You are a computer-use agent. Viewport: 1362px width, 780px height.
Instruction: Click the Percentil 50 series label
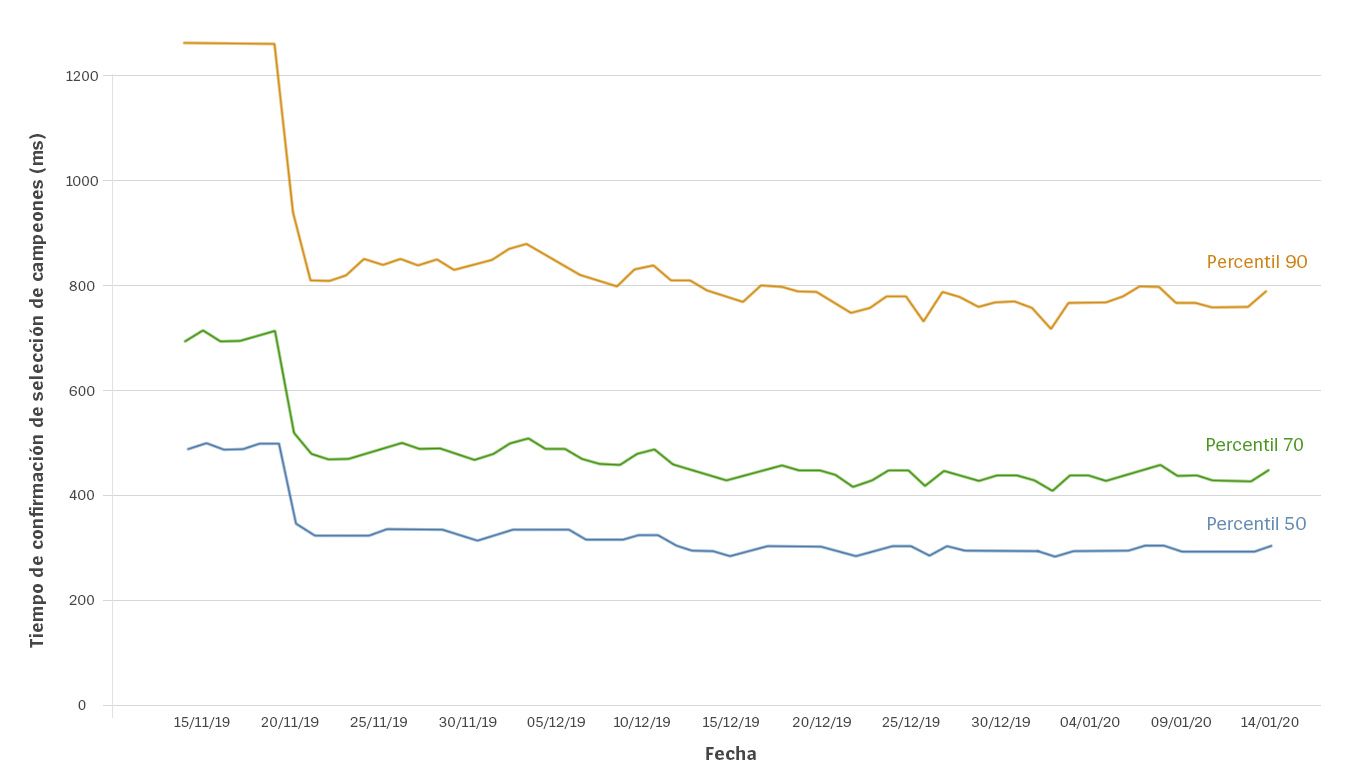coord(1256,524)
